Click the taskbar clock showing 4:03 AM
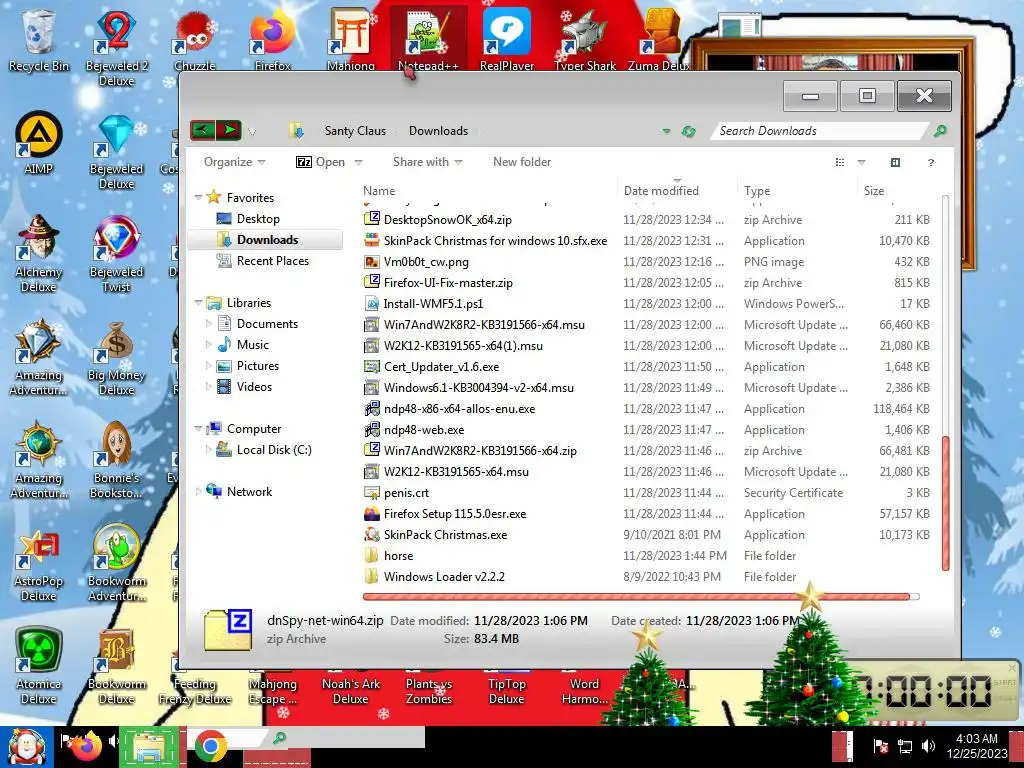Screen dimensions: 1024x768 pyautogui.click(x=976, y=746)
